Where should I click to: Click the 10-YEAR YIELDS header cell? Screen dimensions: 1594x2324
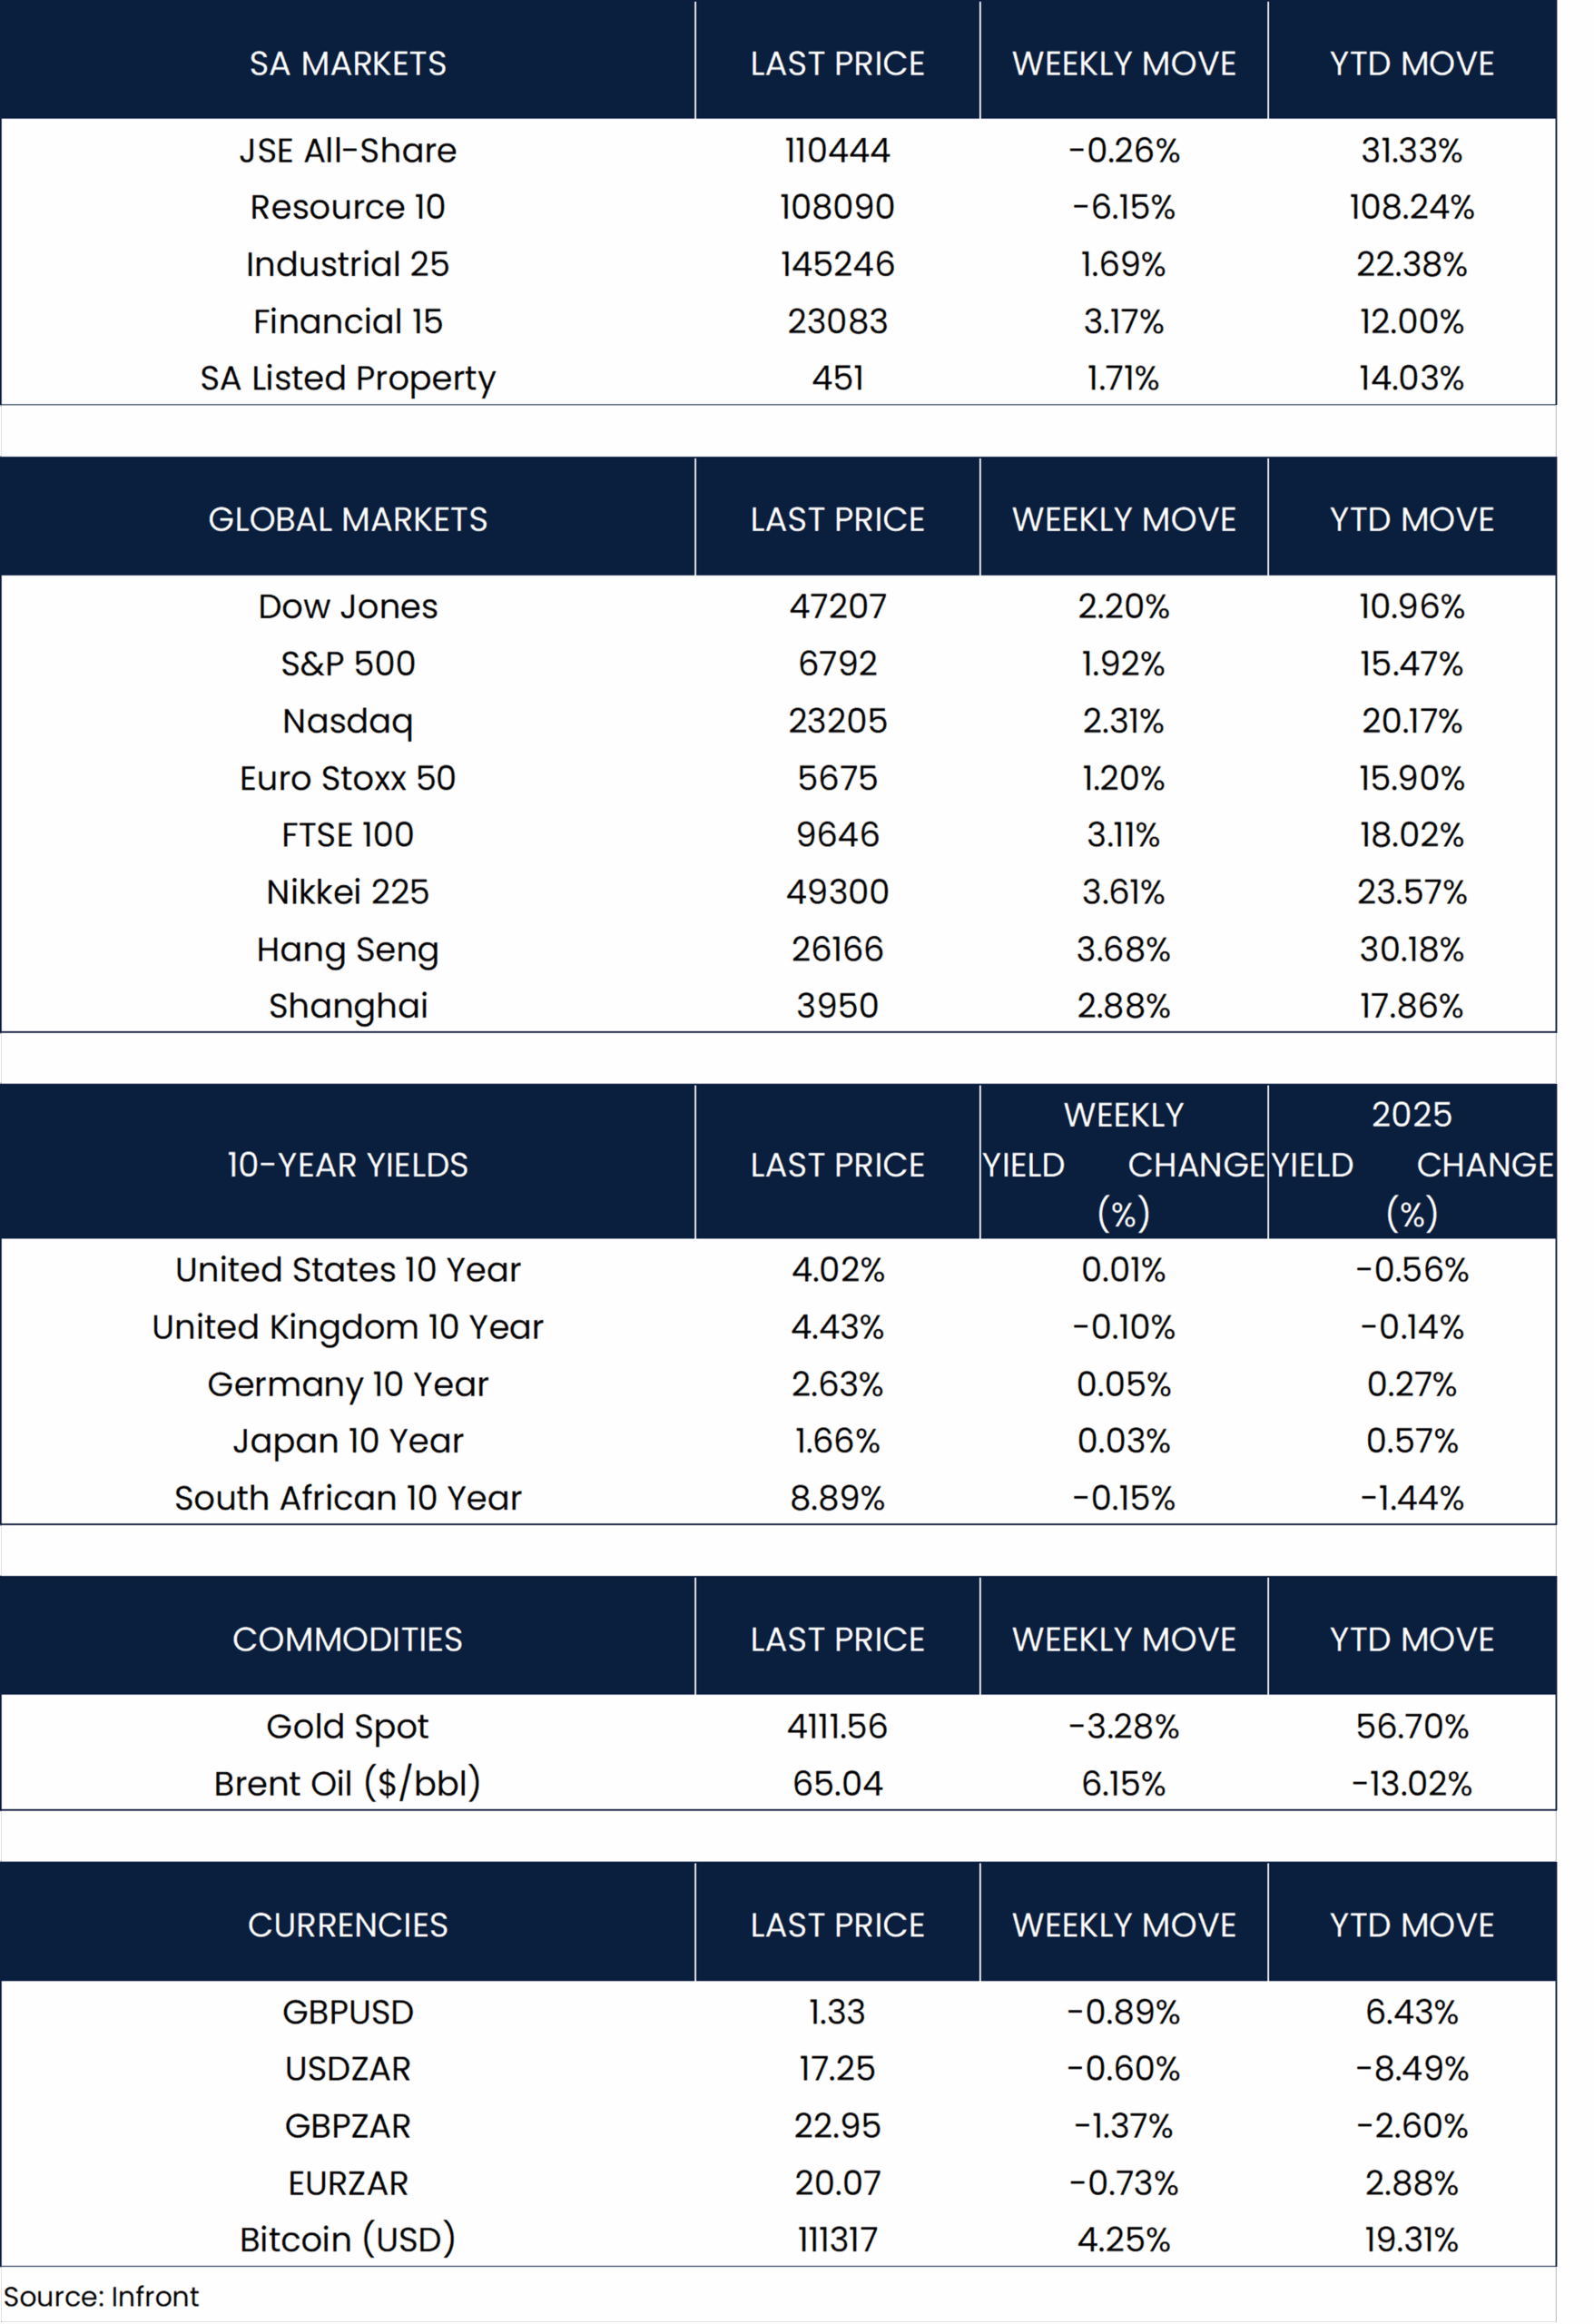coord(347,1165)
